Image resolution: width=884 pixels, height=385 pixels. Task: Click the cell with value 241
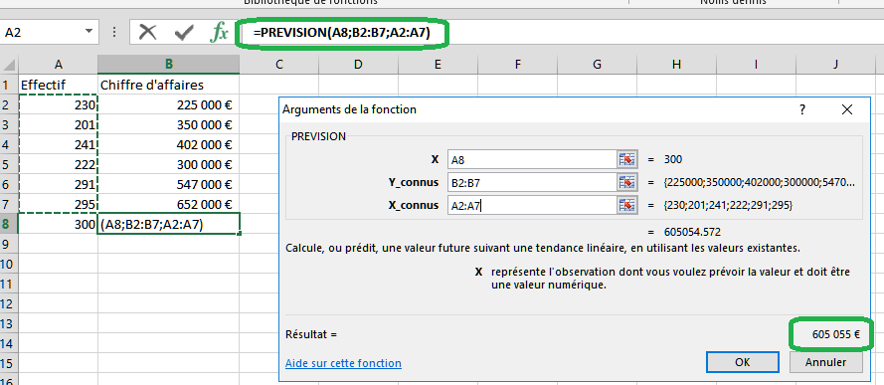[58, 144]
